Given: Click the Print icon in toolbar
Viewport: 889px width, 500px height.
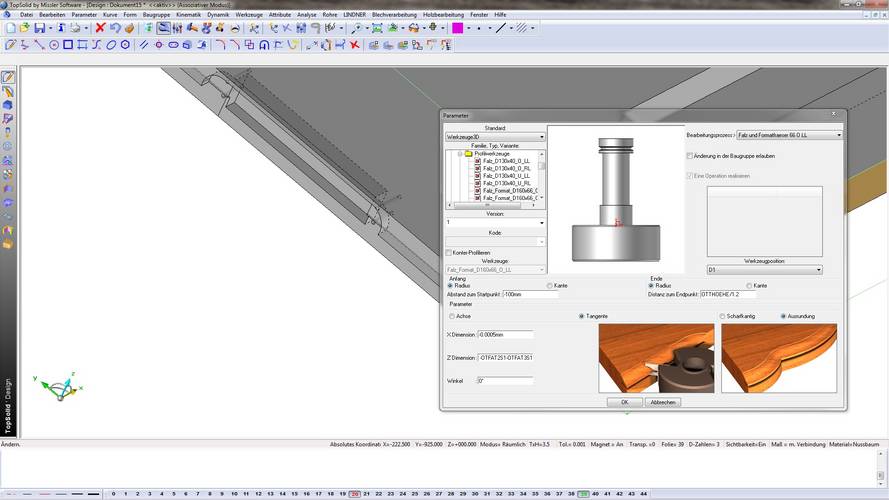Looking at the screenshot, I should point(75,28).
